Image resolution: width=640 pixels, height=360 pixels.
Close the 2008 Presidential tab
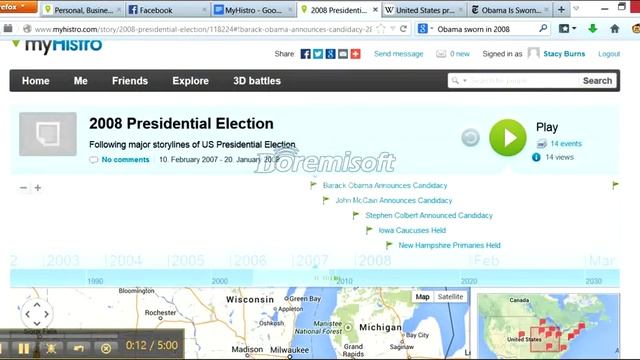(375, 10)
